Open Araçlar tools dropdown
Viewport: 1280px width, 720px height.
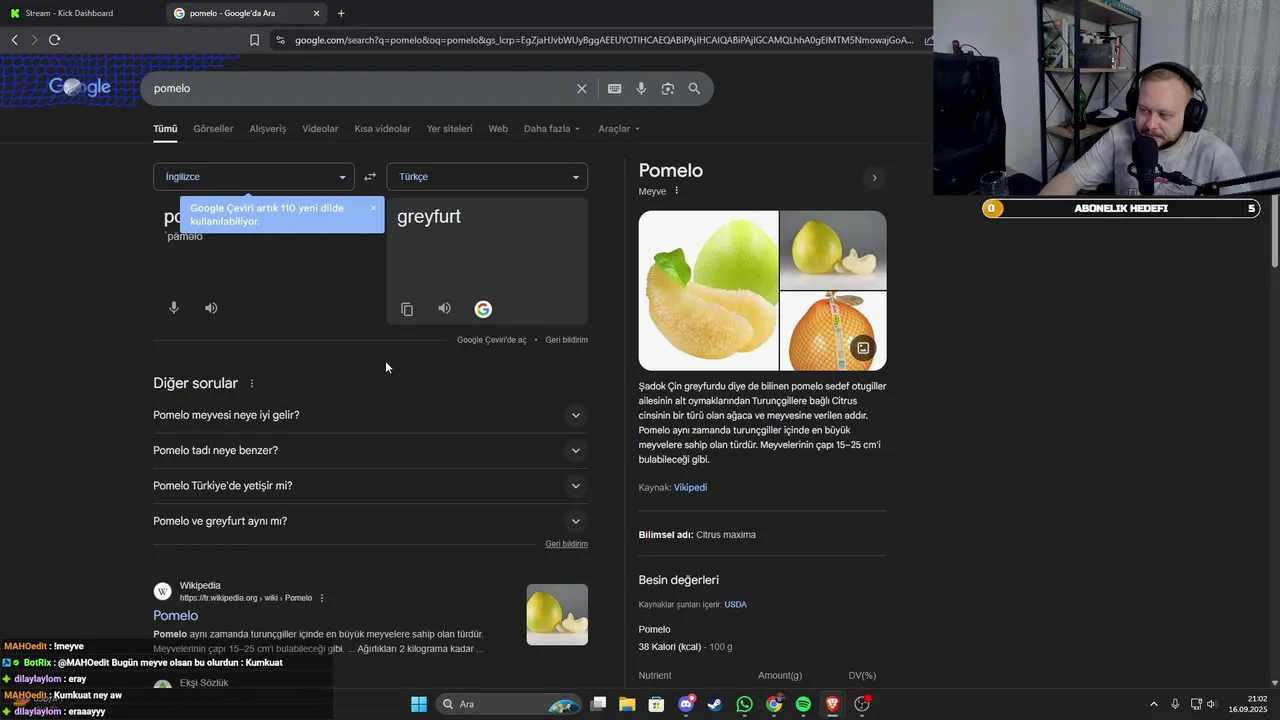(619, 129)
